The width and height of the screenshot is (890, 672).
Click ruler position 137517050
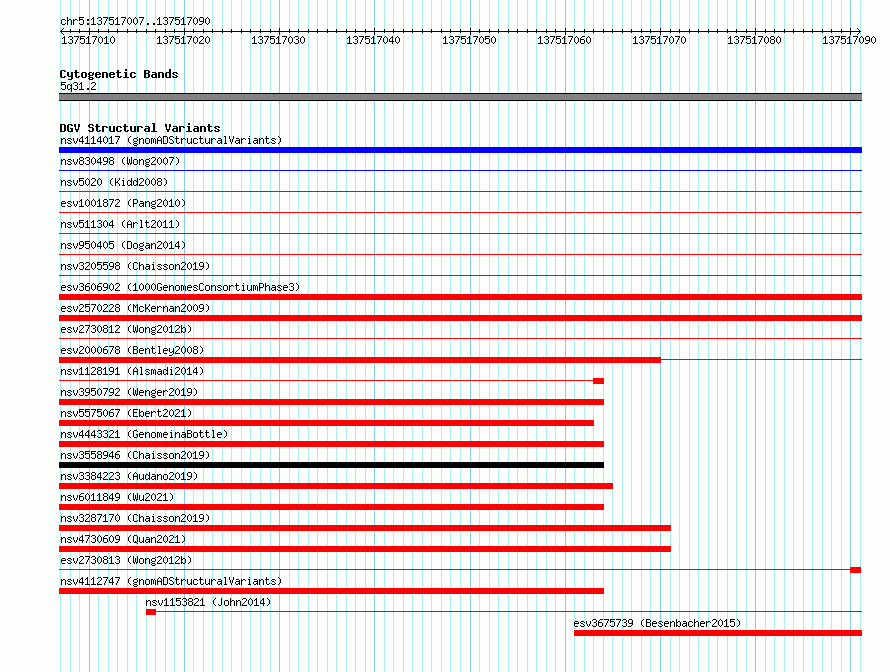tap(469, 40)
